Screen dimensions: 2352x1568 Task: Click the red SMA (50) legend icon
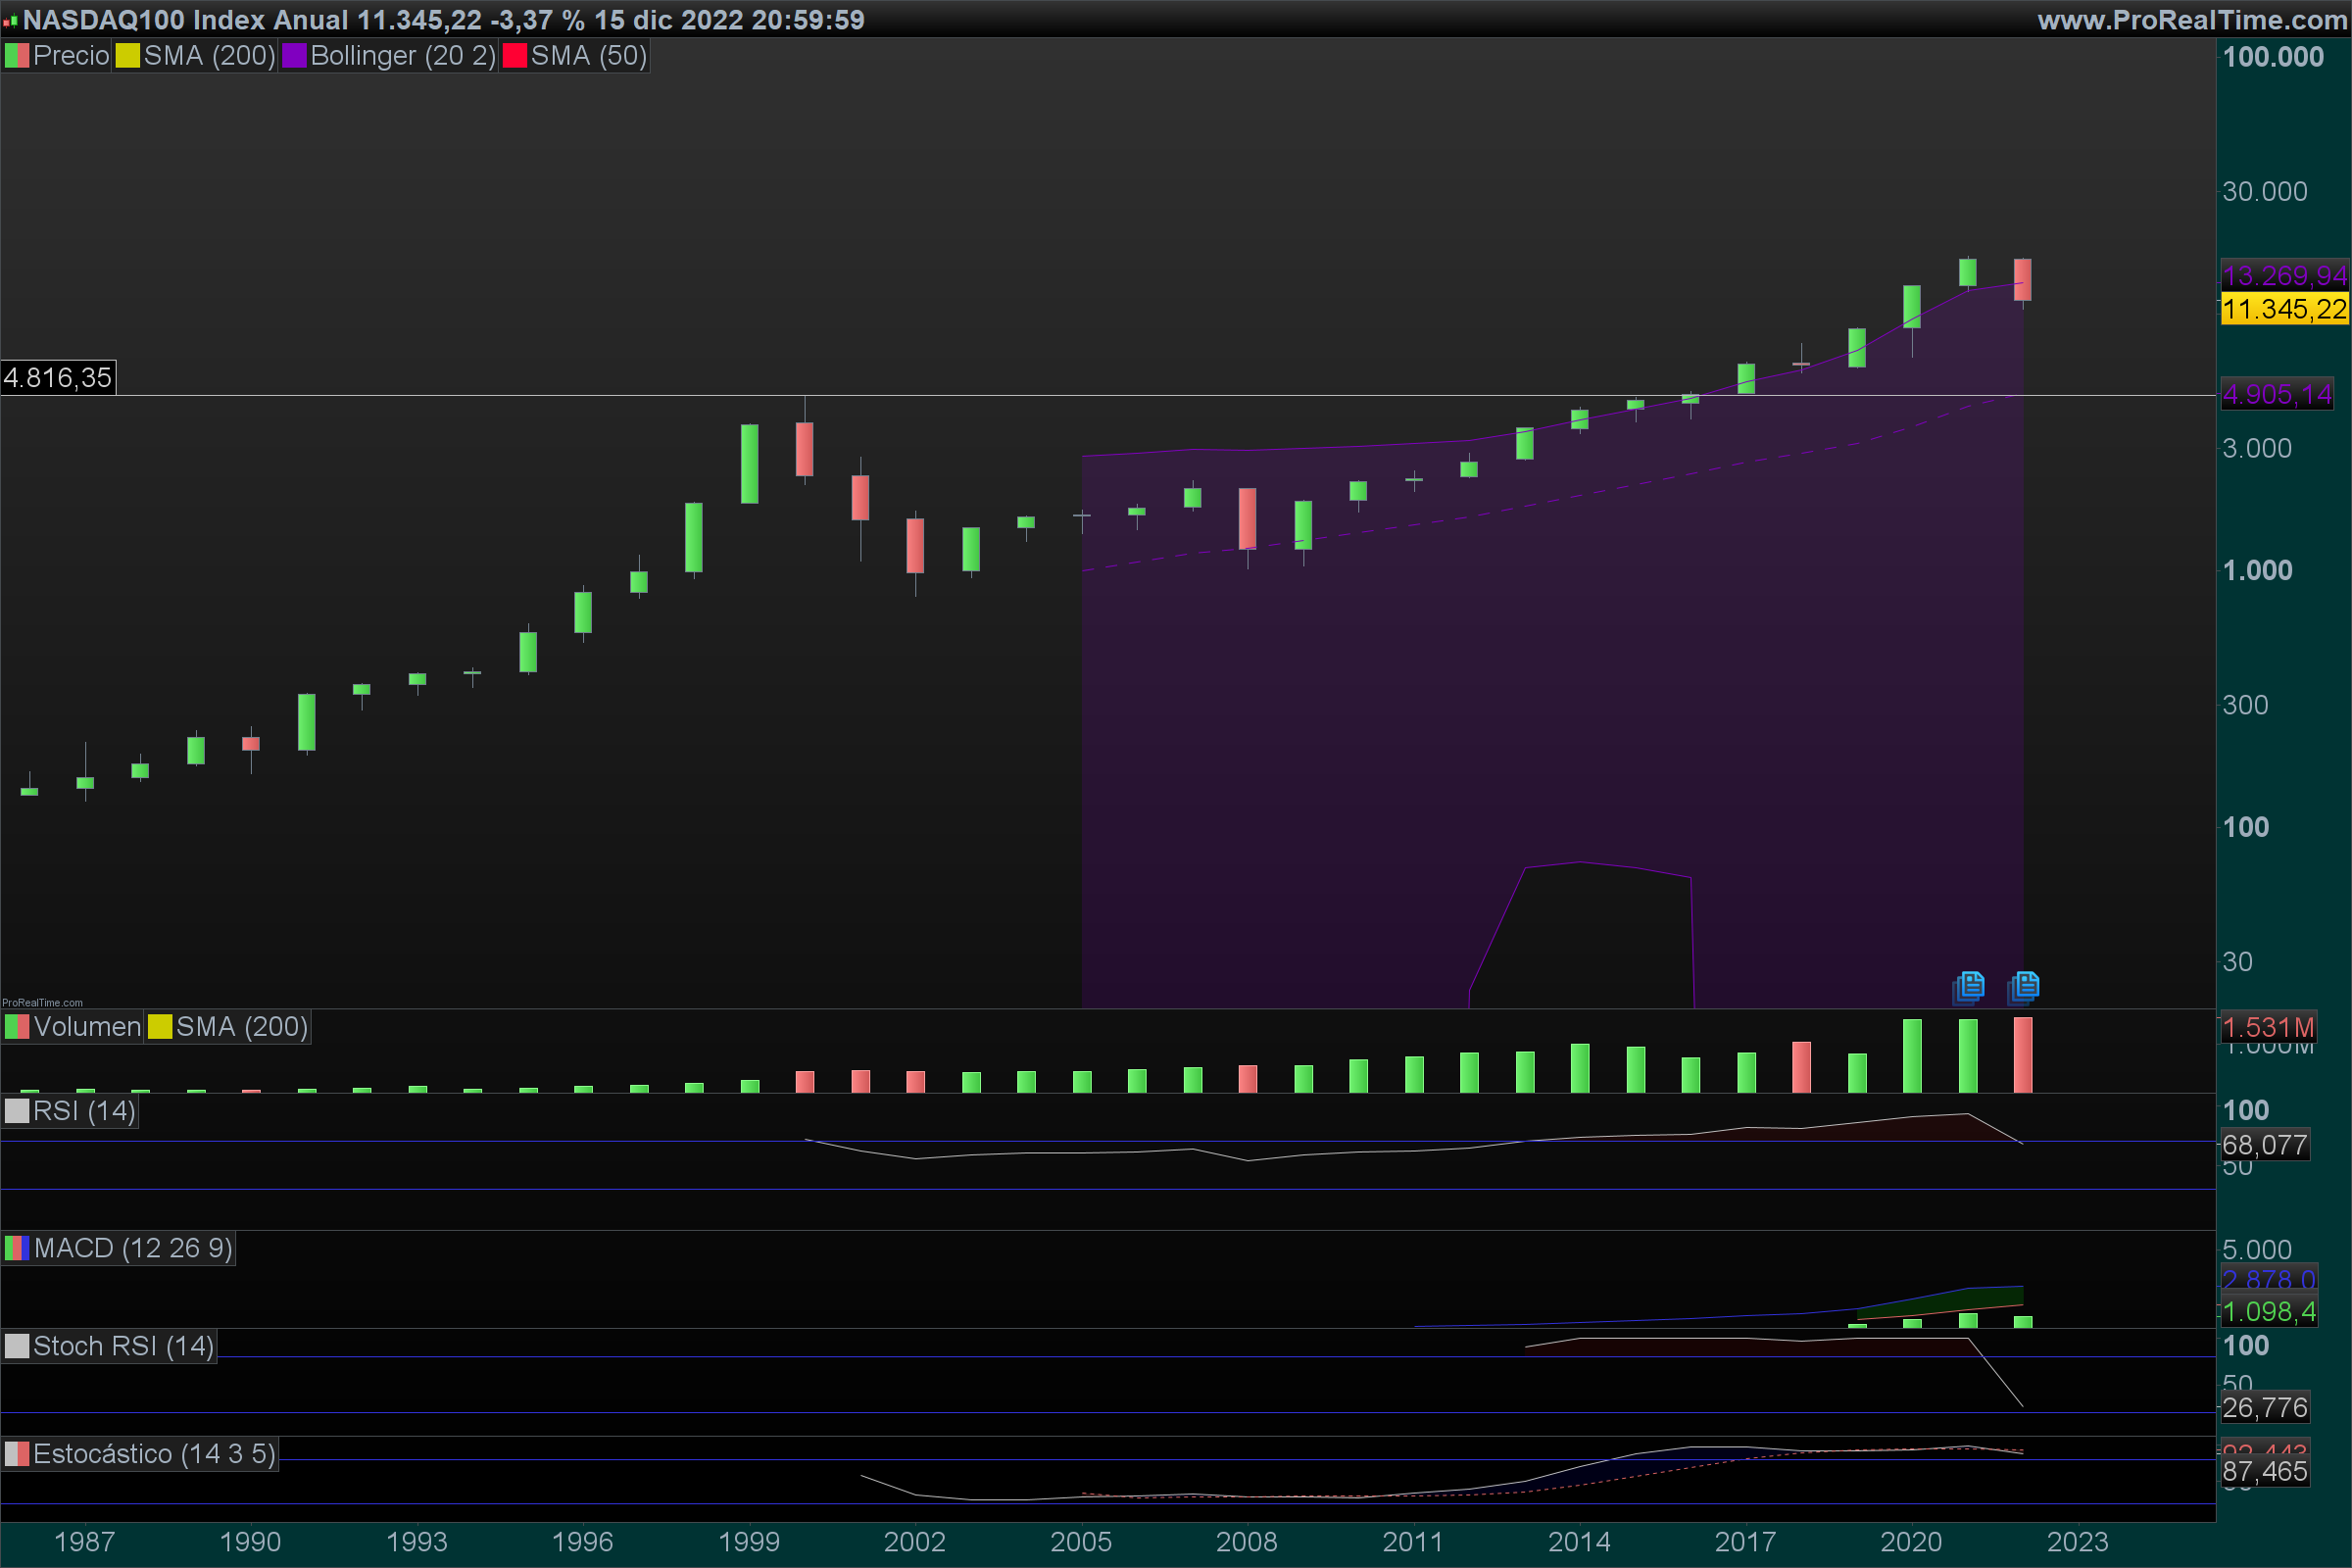(x=514, y=56)
